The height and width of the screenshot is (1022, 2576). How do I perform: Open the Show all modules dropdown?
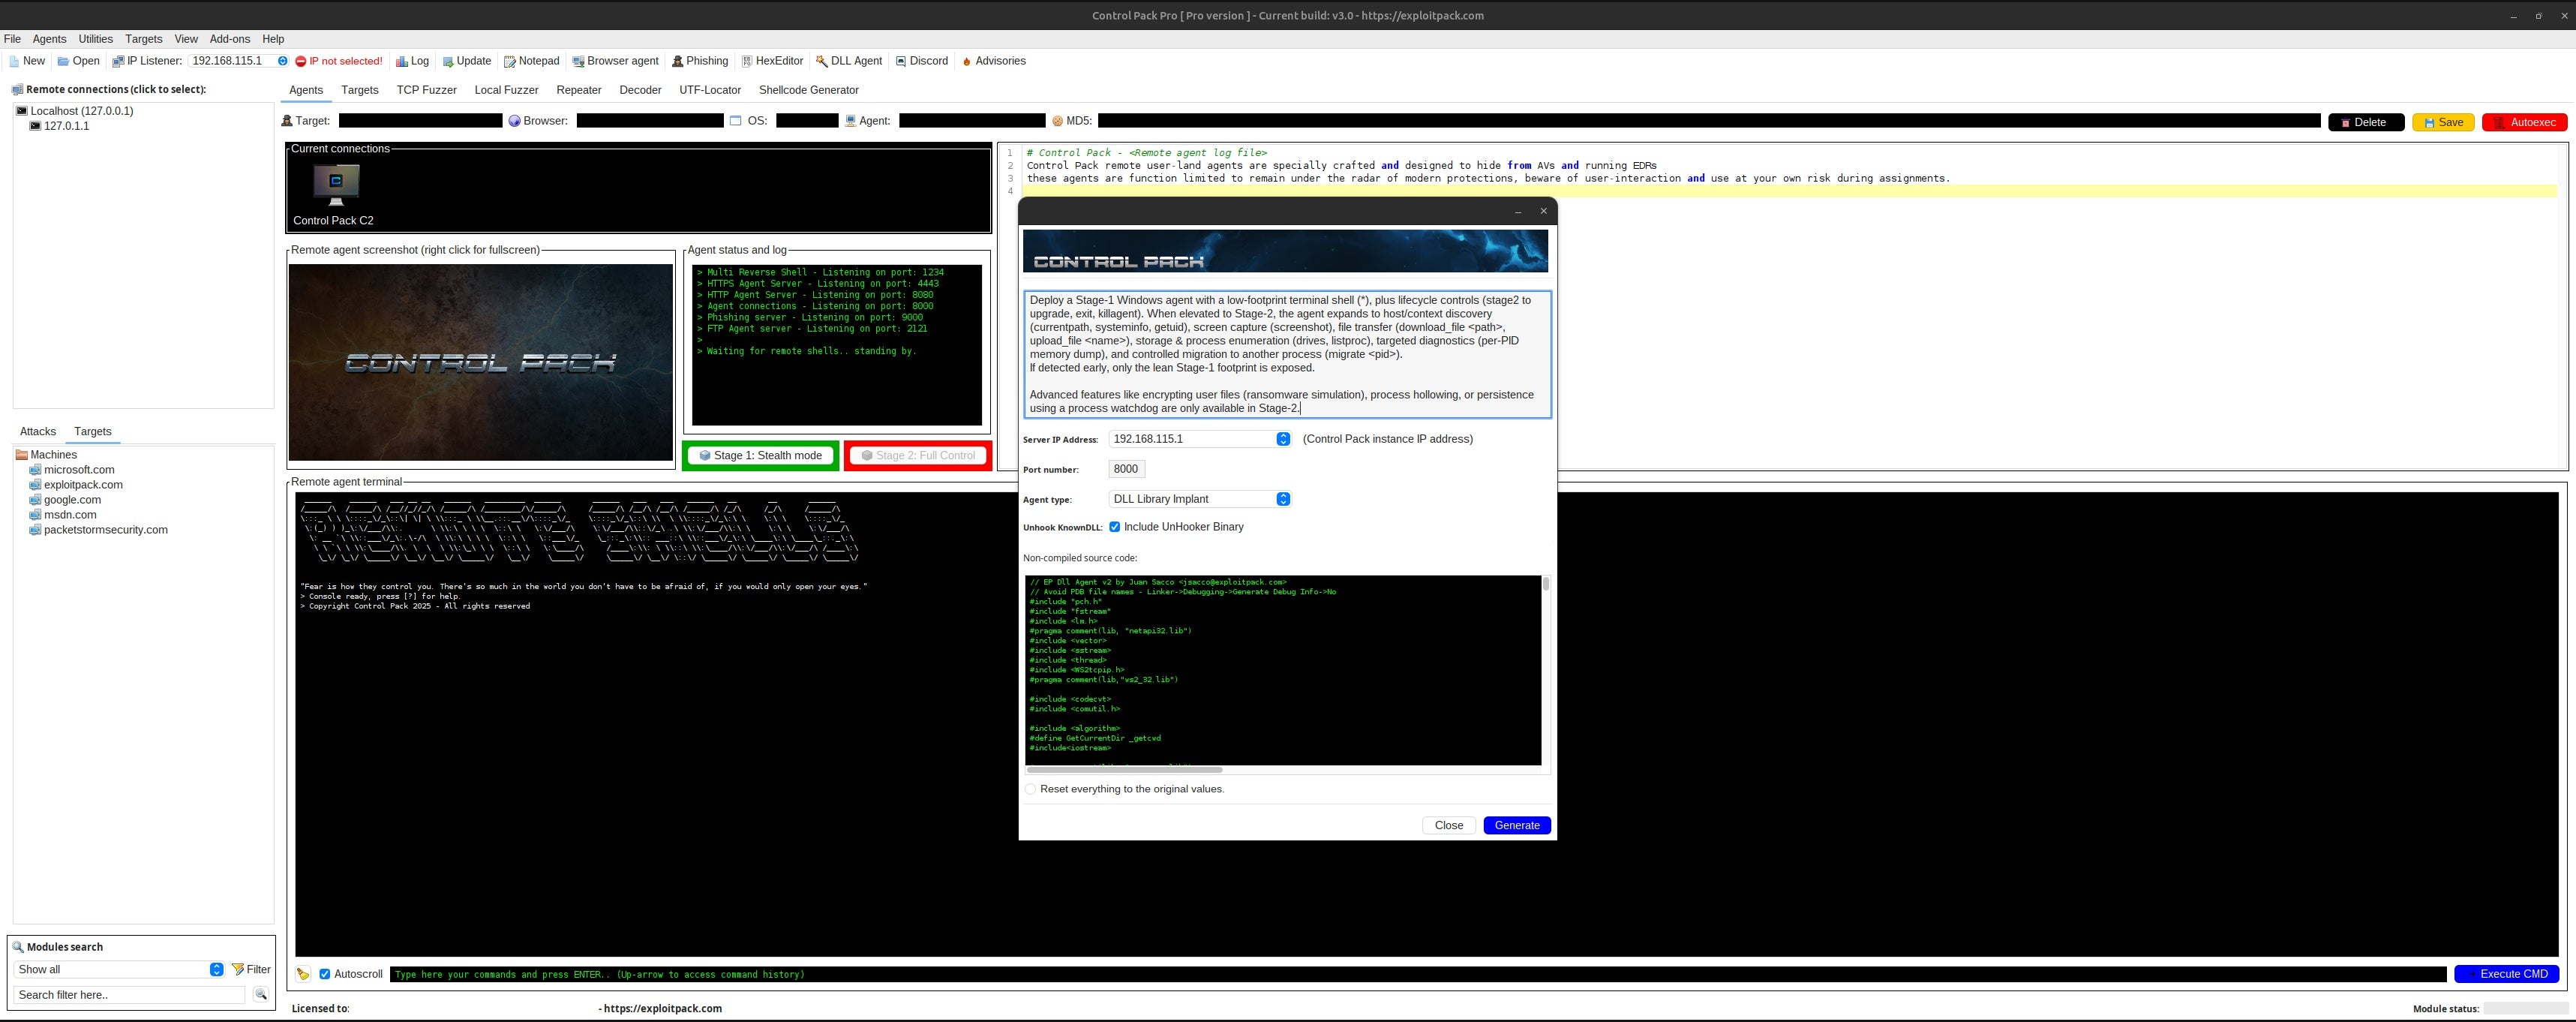(216, 969)
